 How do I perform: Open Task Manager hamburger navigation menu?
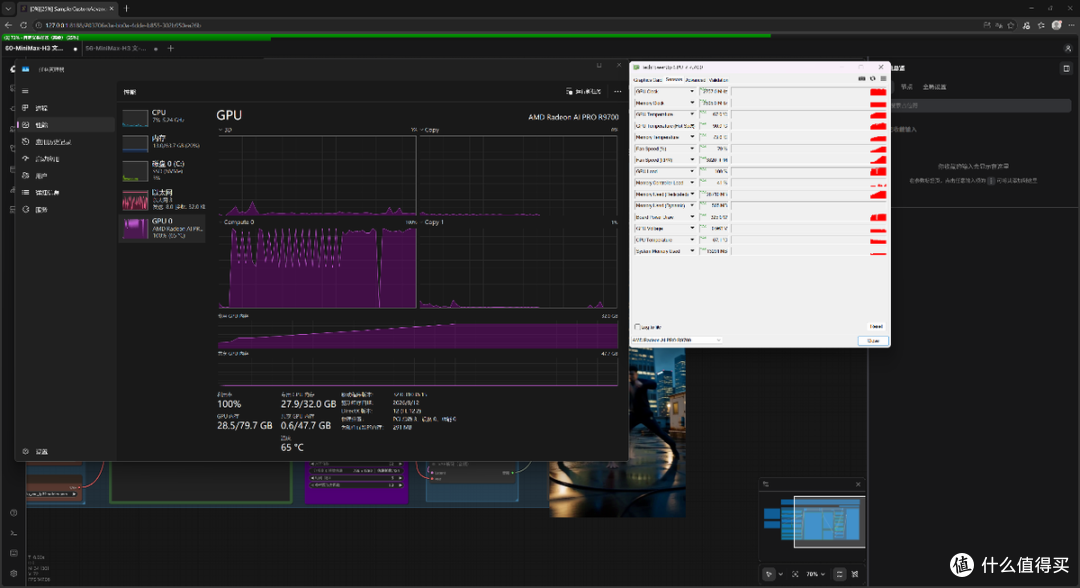click(x=25, y=91)
